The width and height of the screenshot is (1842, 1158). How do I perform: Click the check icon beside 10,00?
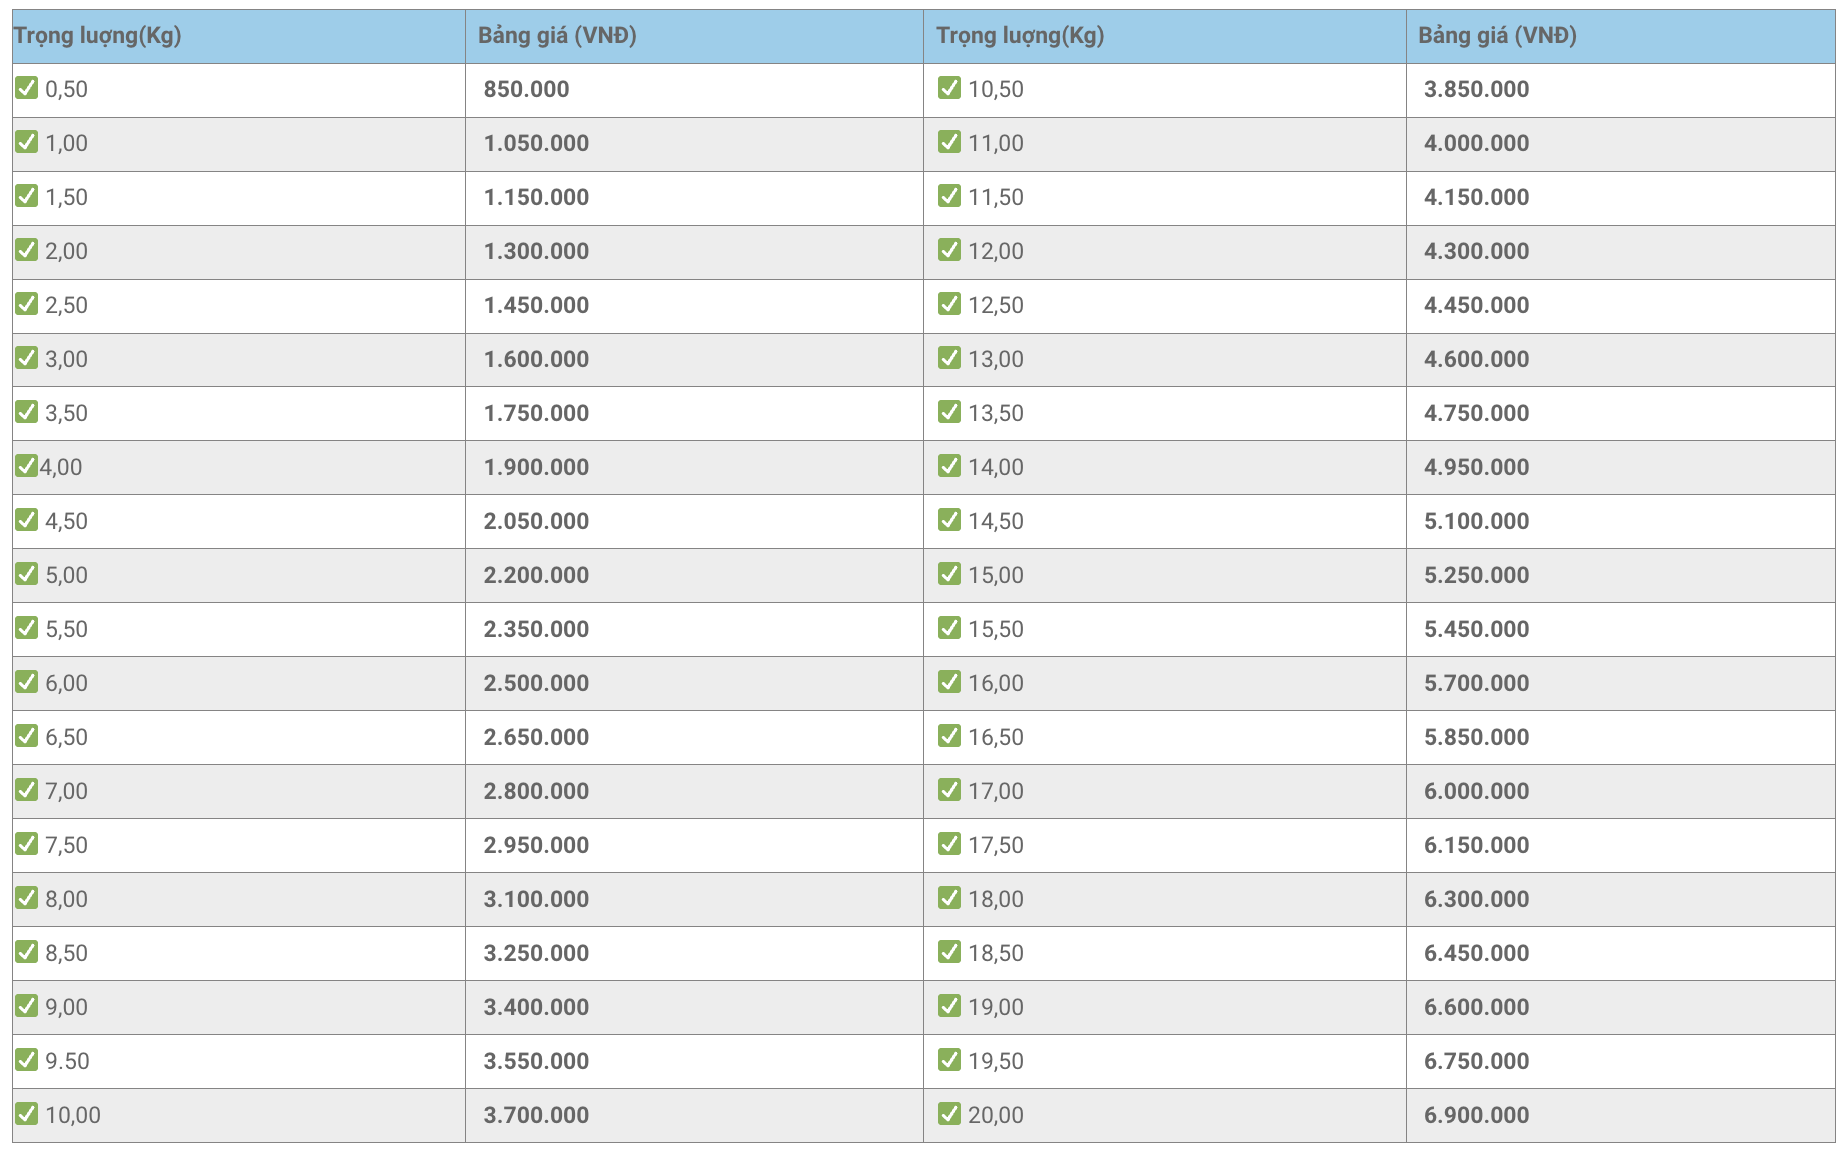[x=26, y=1114]
